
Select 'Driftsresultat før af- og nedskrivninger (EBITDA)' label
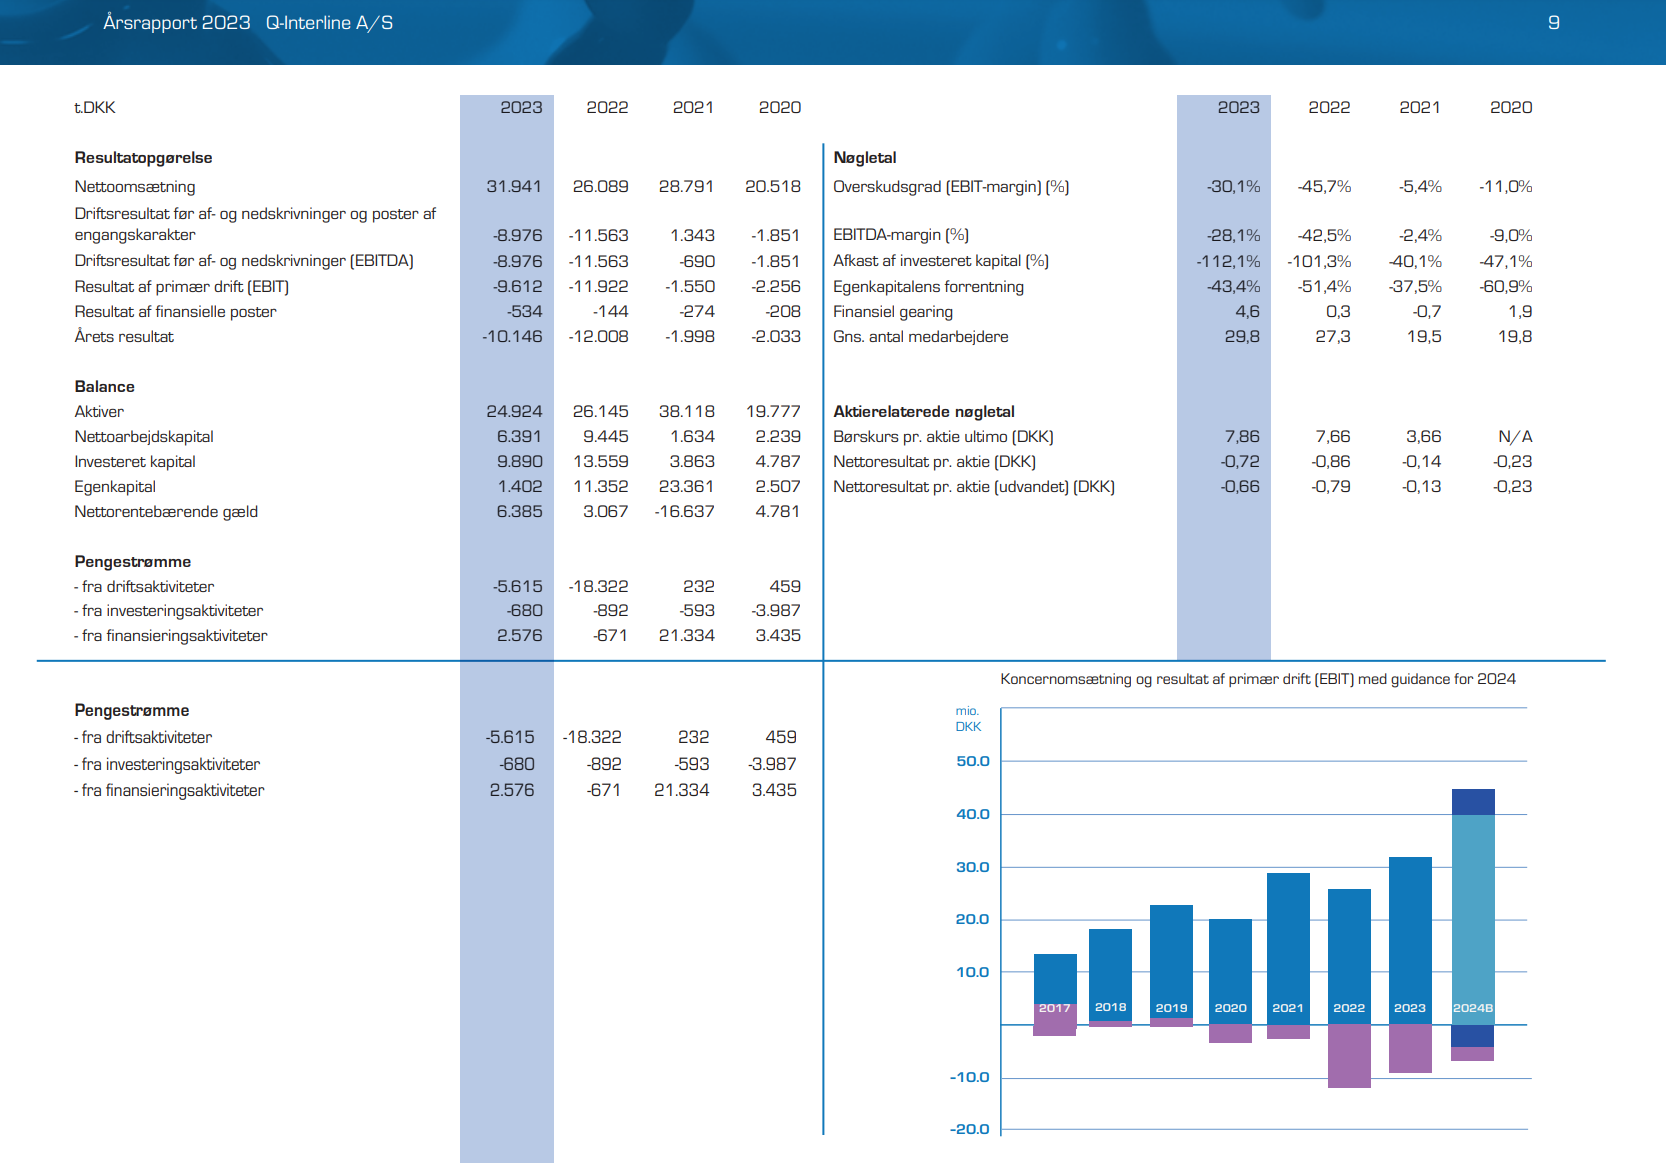244,260
